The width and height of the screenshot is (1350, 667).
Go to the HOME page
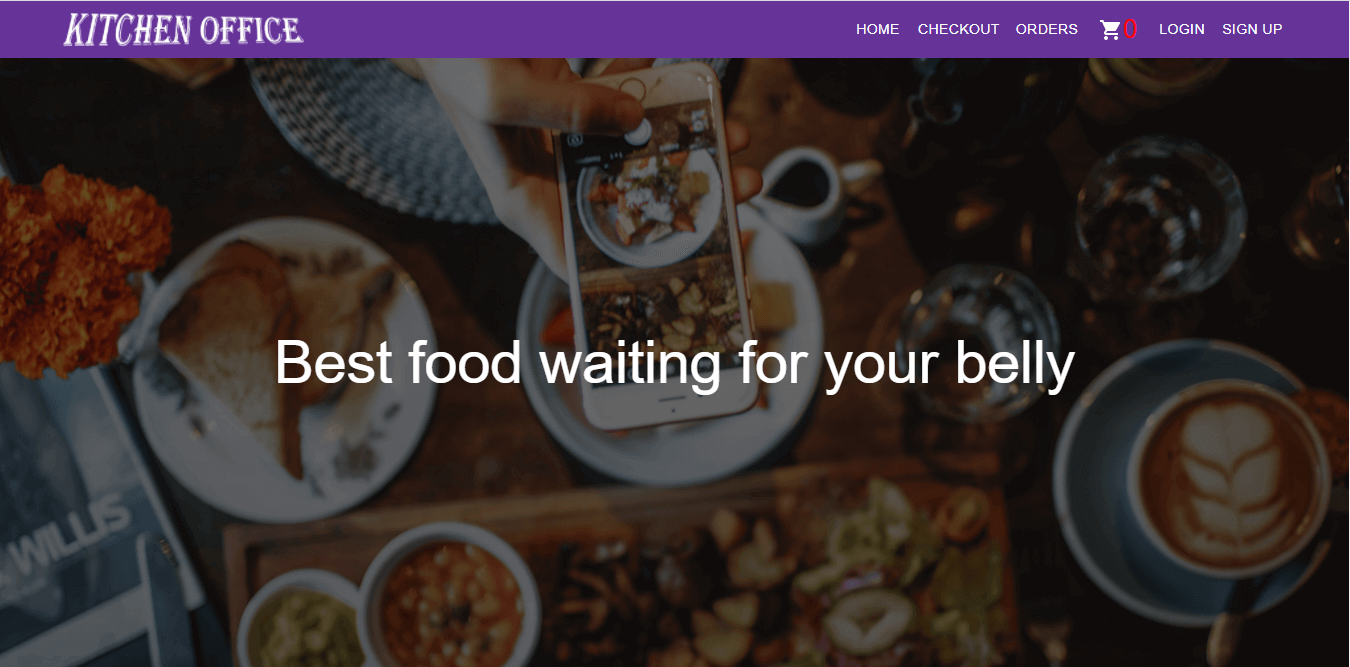pos(877,29)
